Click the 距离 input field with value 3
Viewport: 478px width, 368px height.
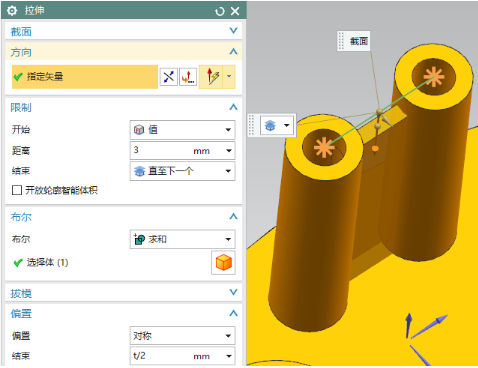click(160, 150)
